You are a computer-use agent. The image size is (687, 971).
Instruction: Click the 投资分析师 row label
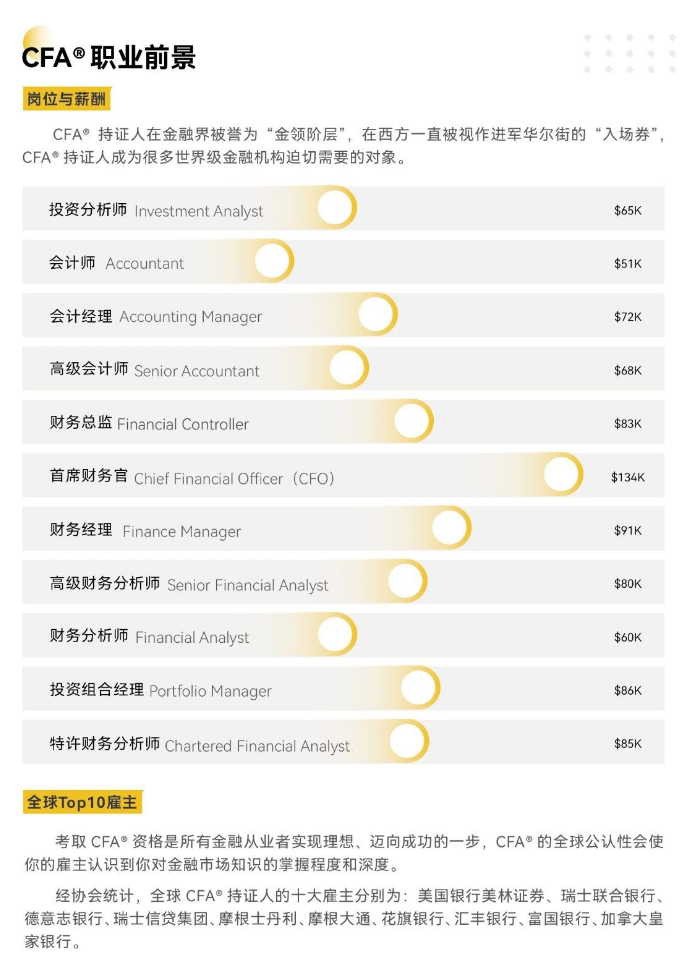[x=88, y=209]
